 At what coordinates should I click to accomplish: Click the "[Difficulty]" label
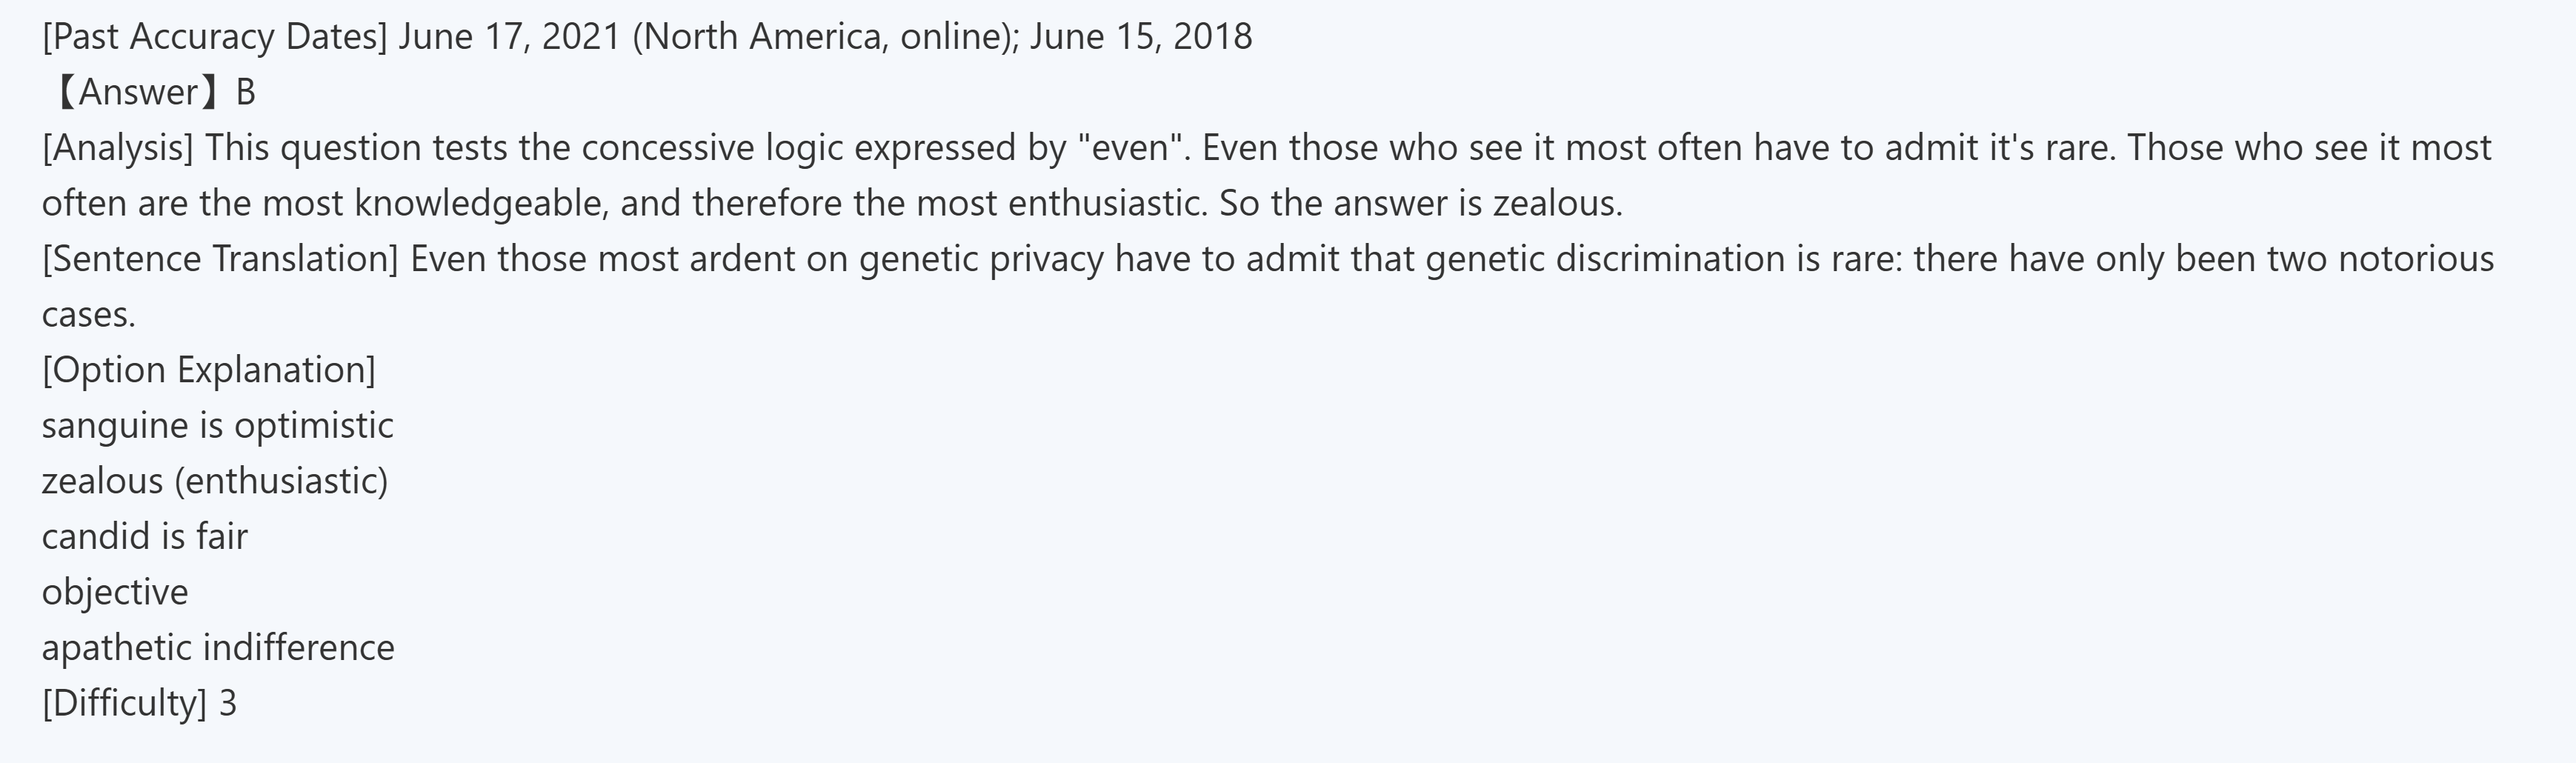[124, 703]
